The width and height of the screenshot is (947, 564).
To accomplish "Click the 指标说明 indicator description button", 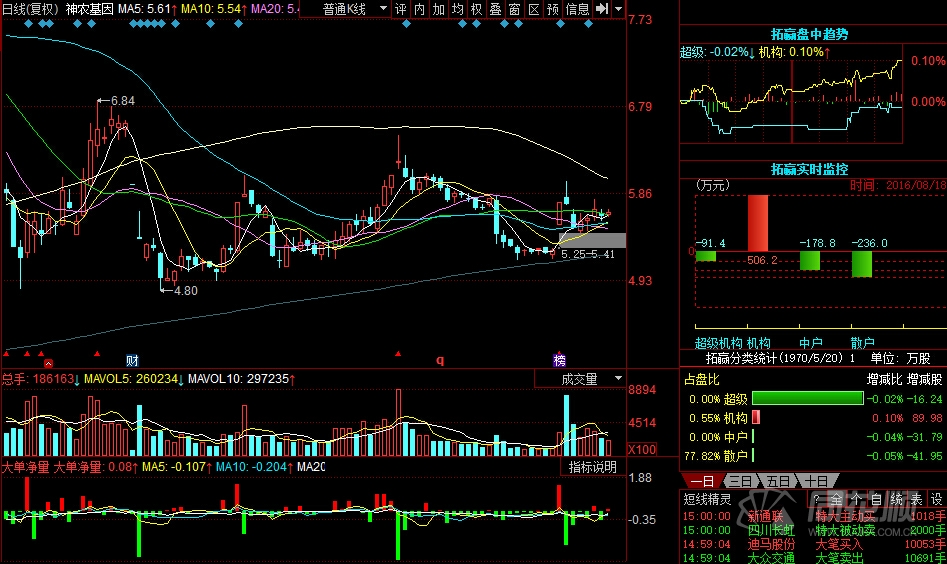I will pos(594,467).
